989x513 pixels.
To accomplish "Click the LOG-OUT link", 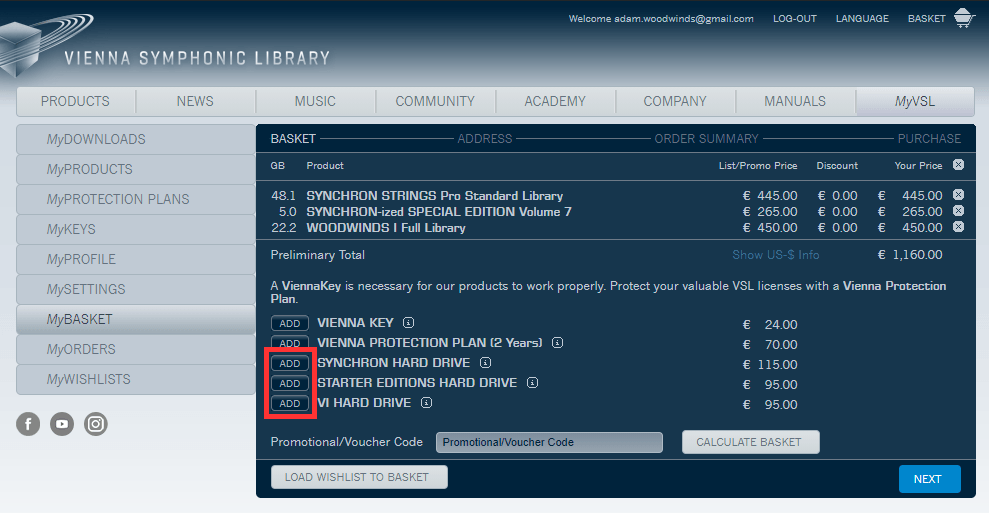I will pyautogui.click(x=795, y=19).
